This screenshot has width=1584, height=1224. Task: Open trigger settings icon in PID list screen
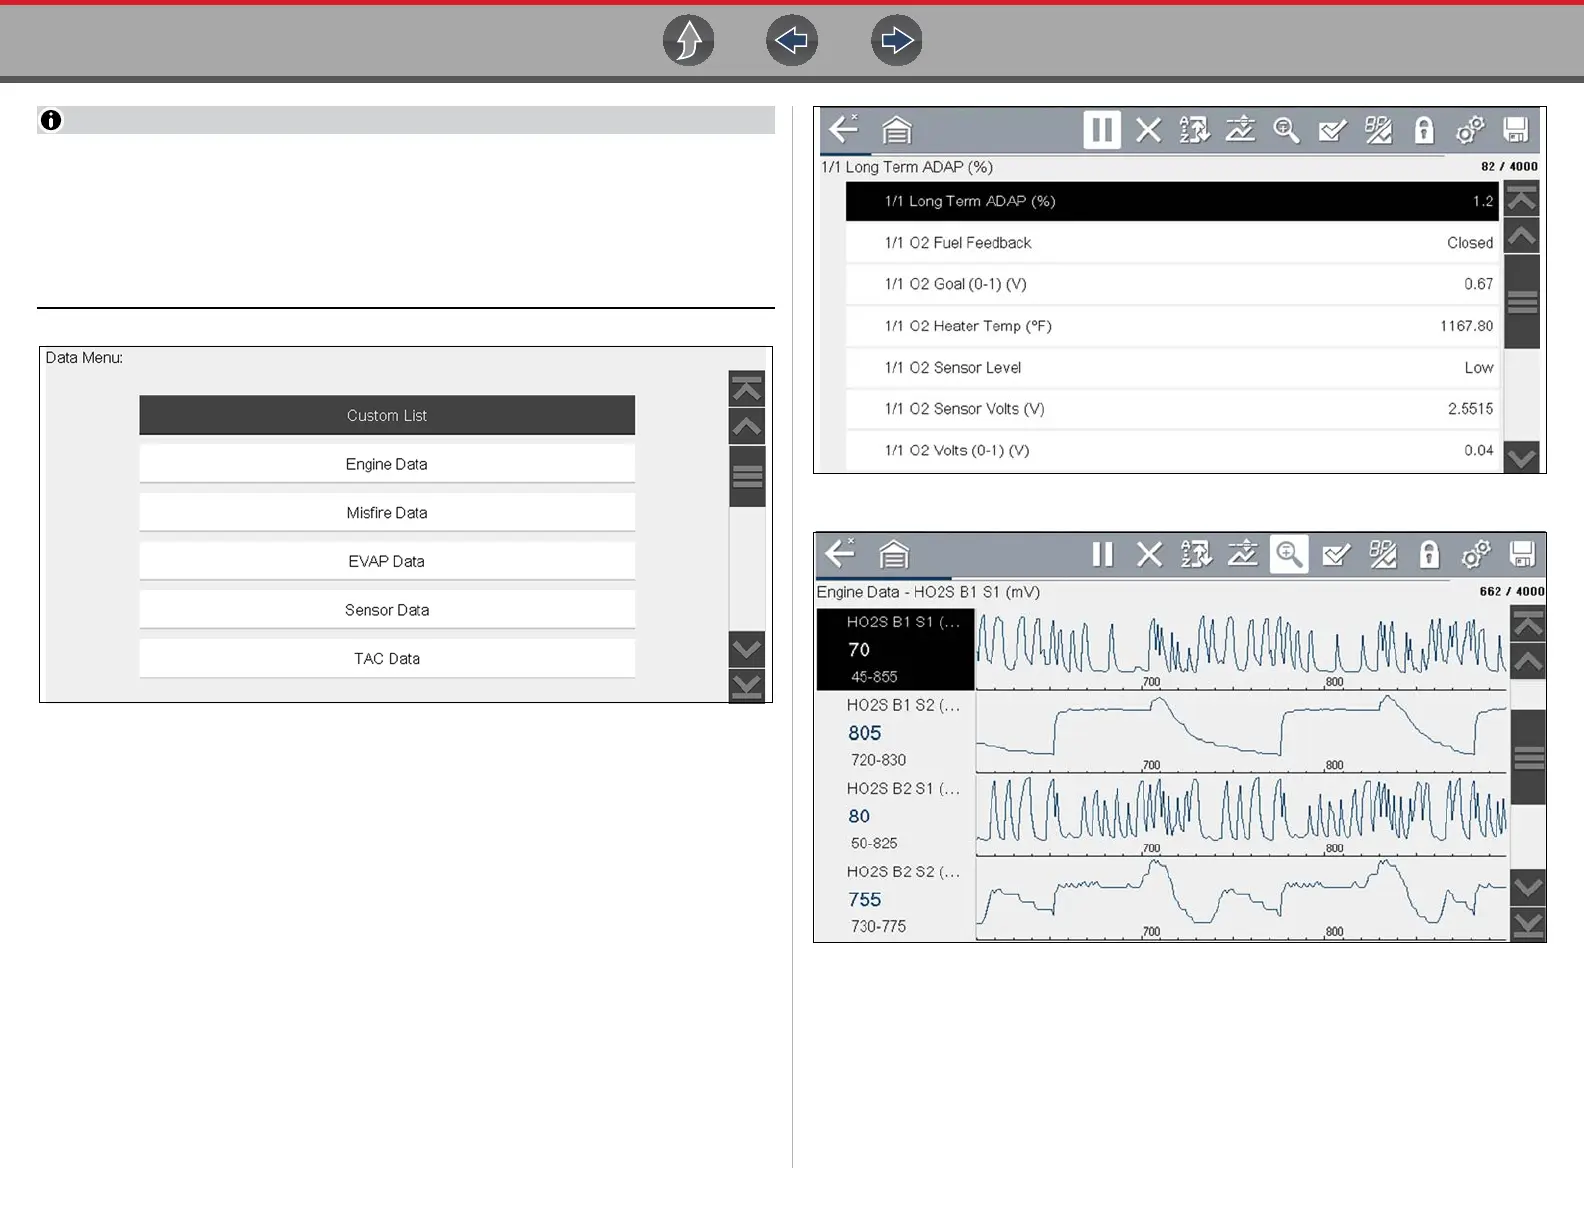click(1378, 130)
